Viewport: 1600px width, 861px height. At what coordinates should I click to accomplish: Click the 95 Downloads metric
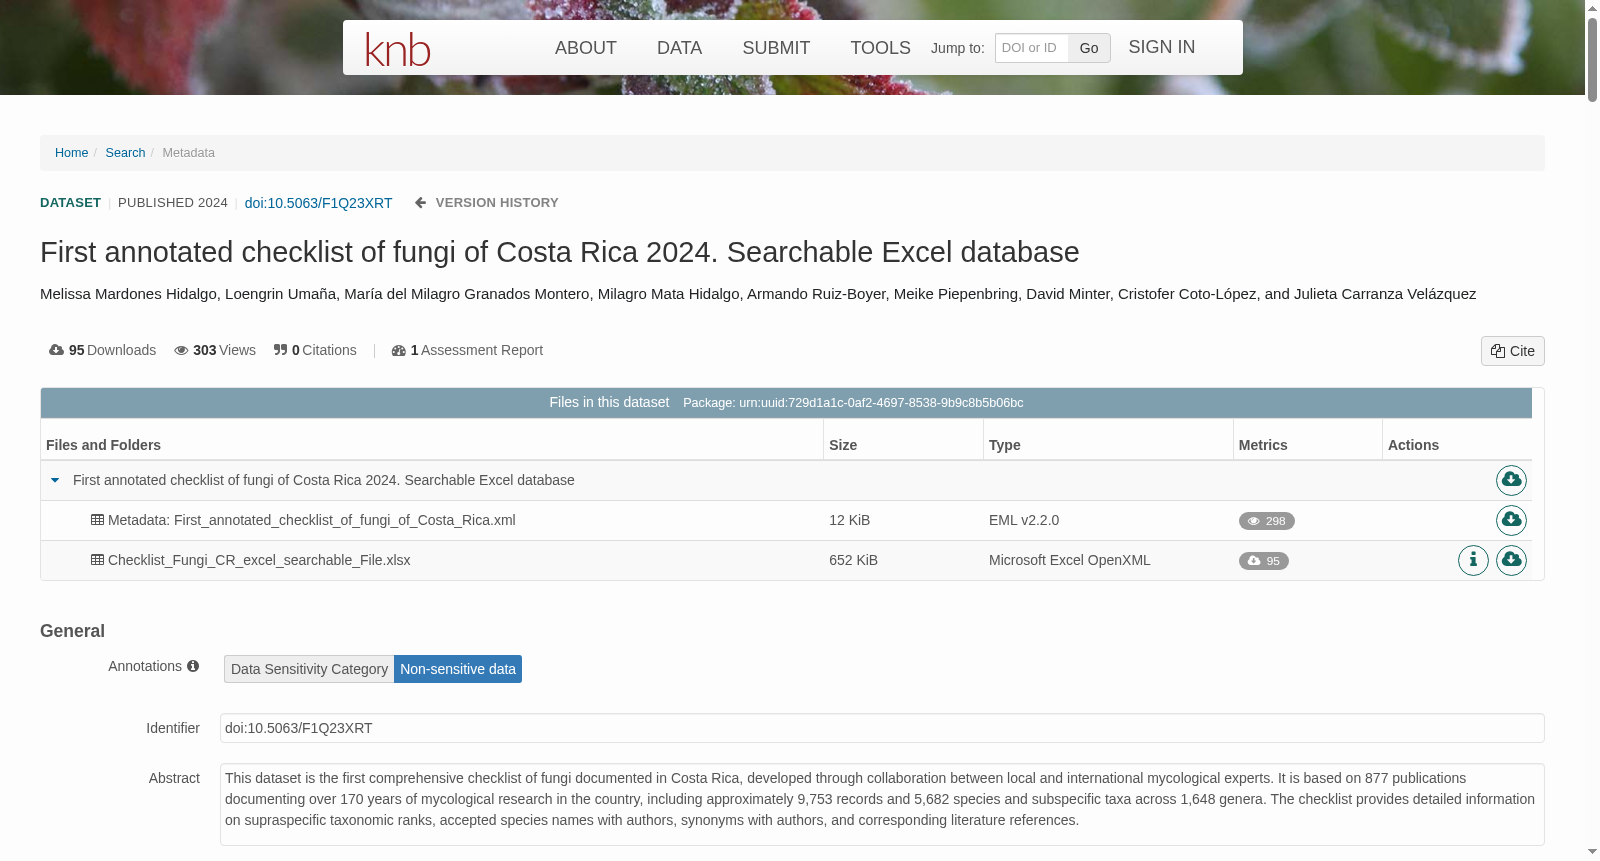[103, 350]
